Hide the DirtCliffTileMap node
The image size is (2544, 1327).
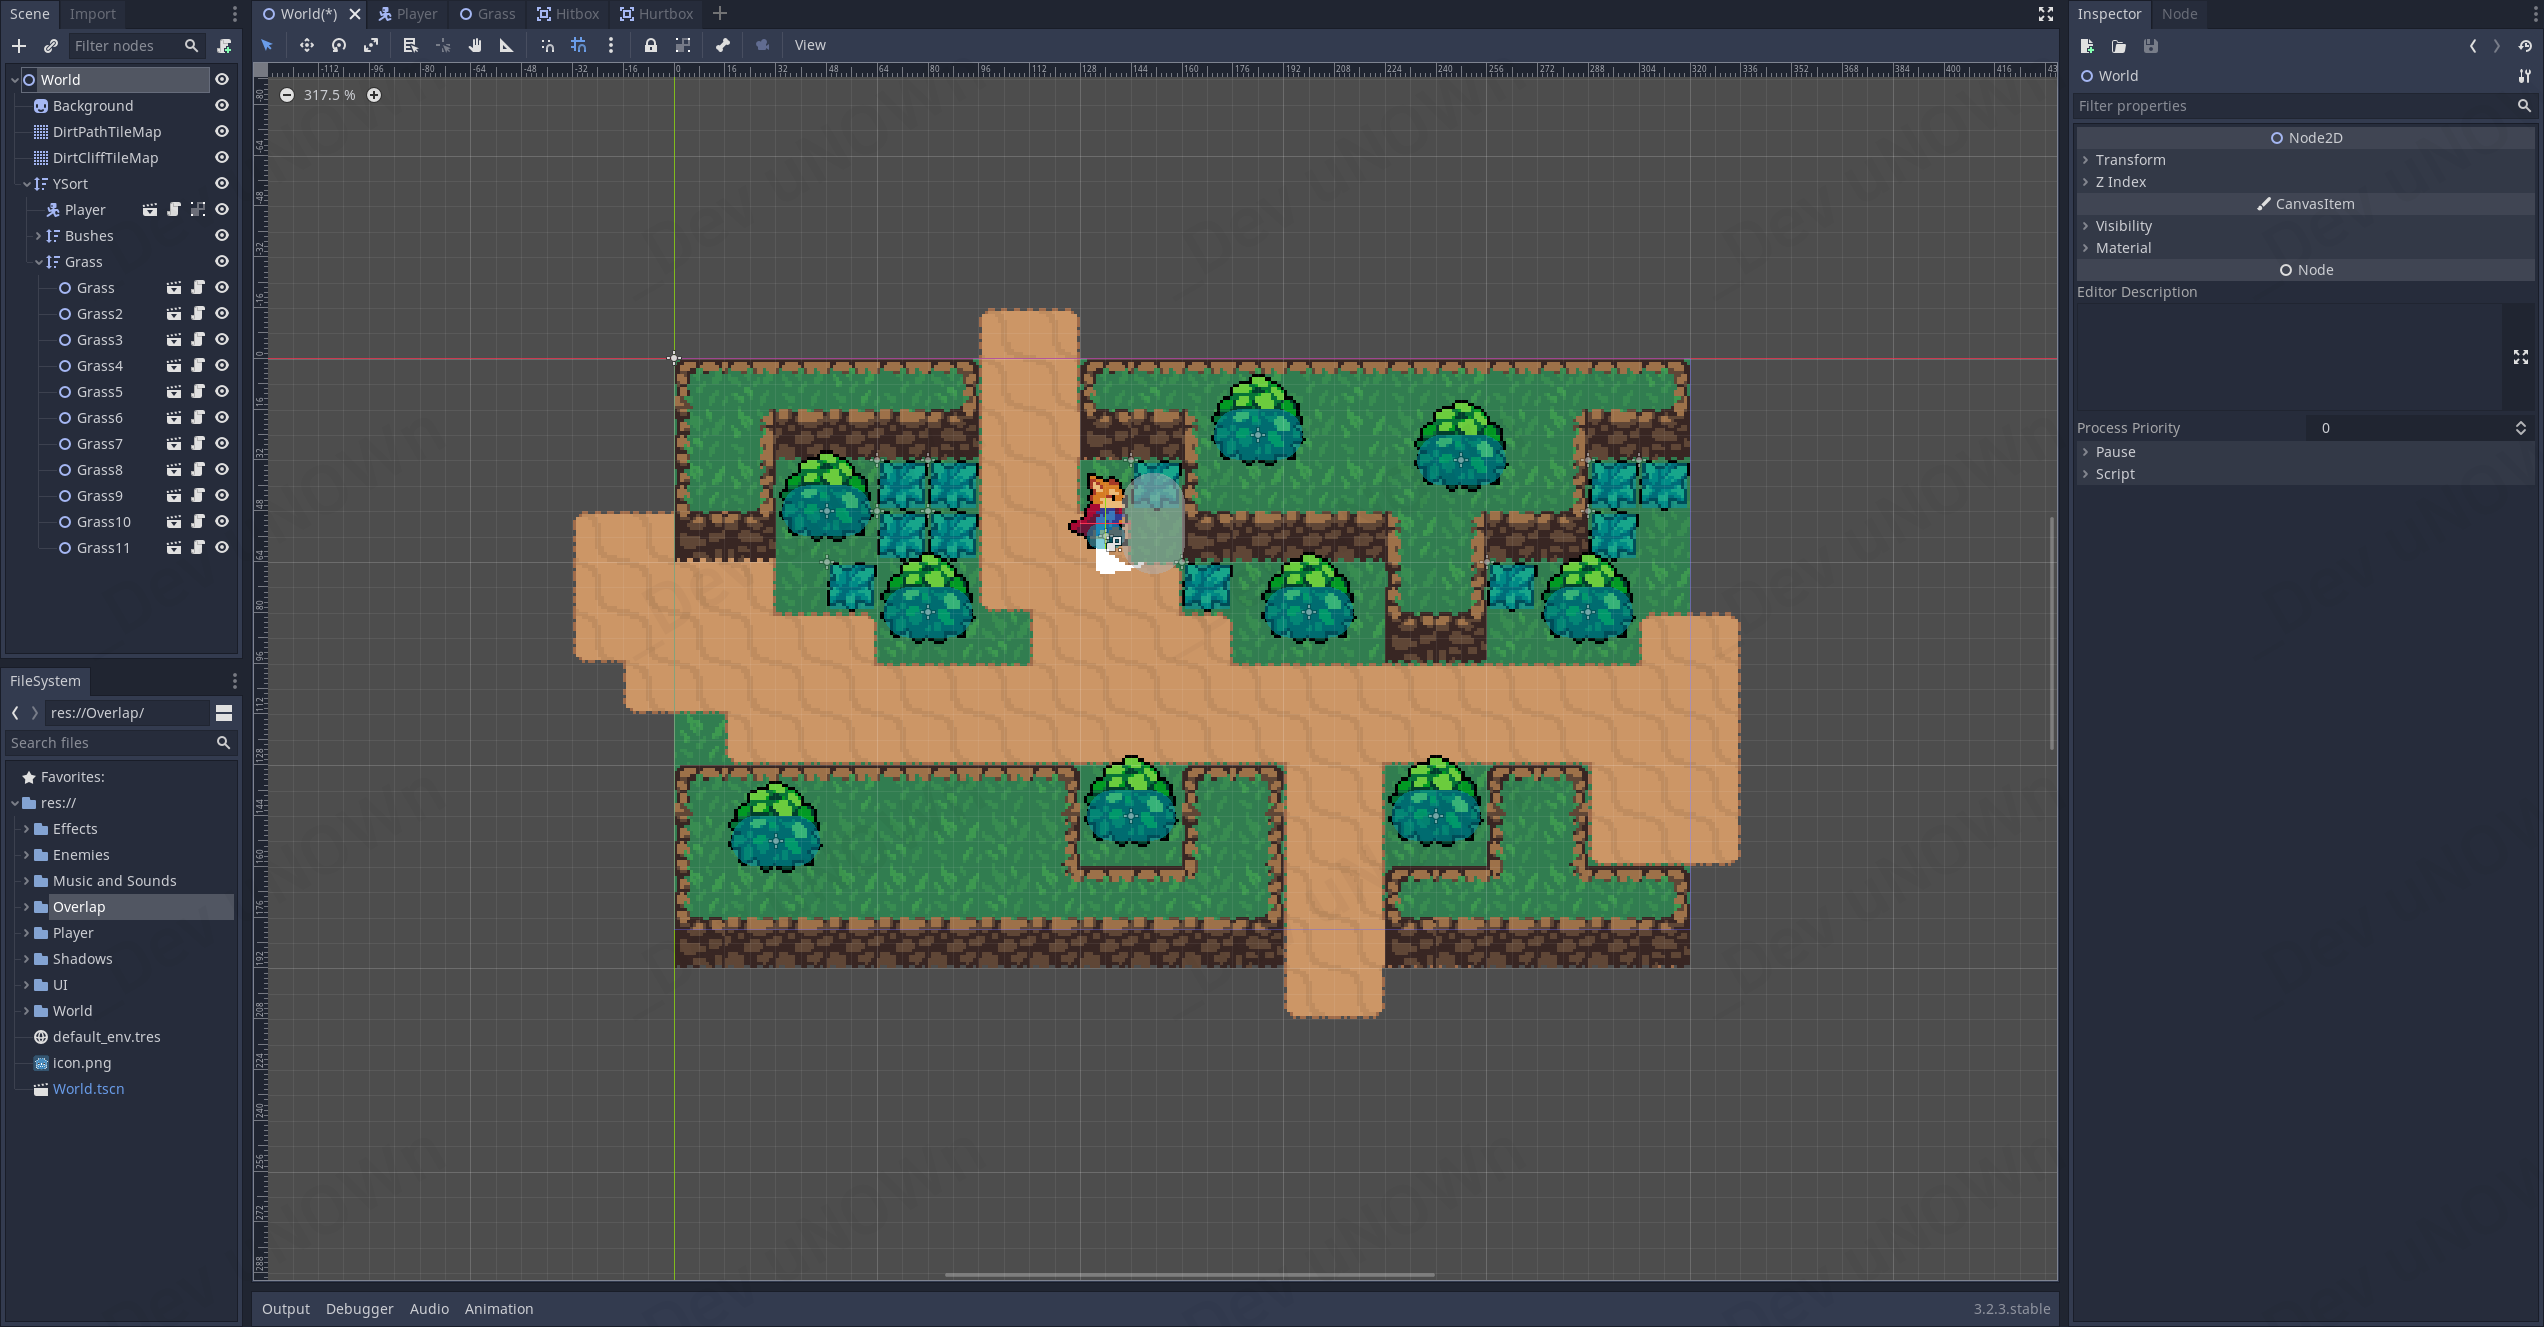tap(222, 158)
